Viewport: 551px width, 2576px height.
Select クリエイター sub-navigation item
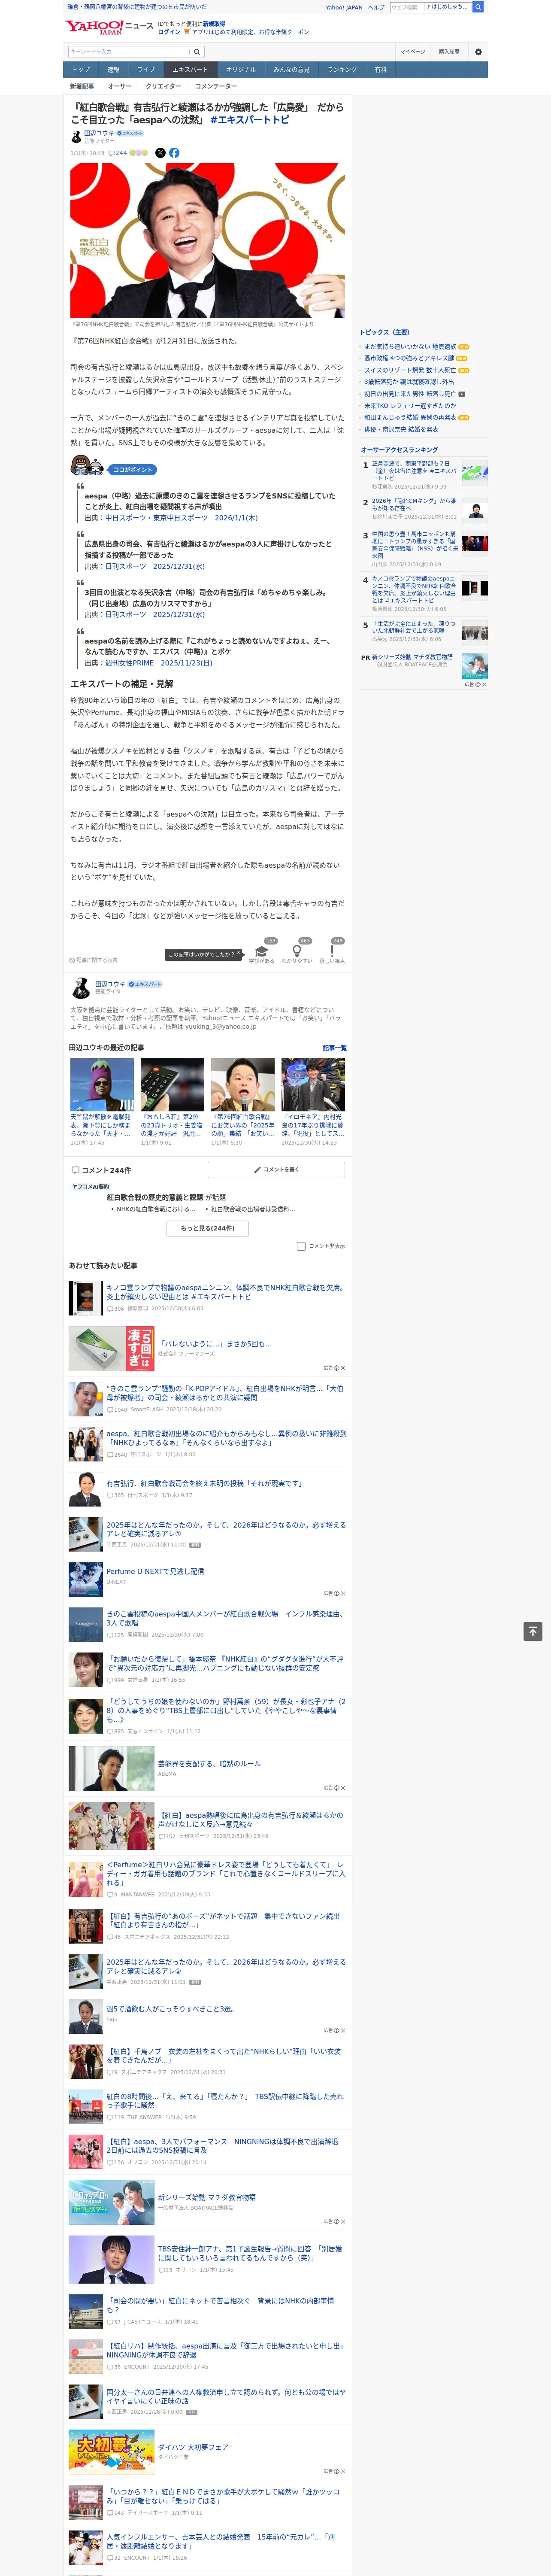click(163, 86)
